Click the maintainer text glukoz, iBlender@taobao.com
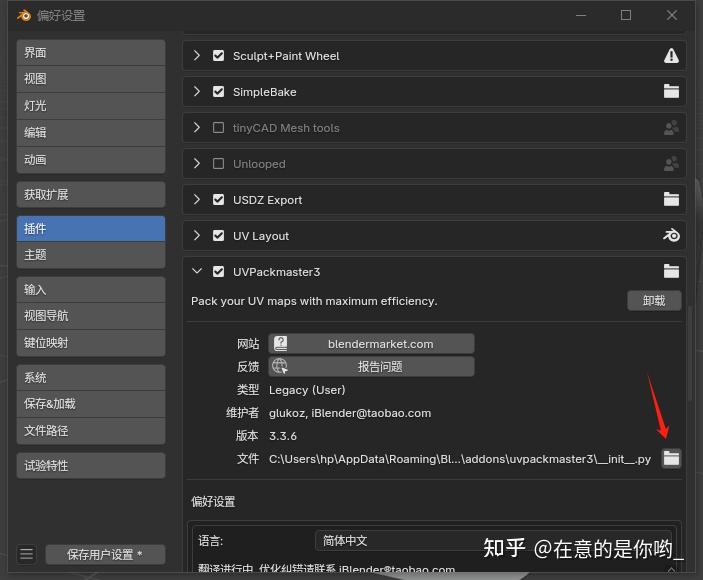 tap(350, 413)
